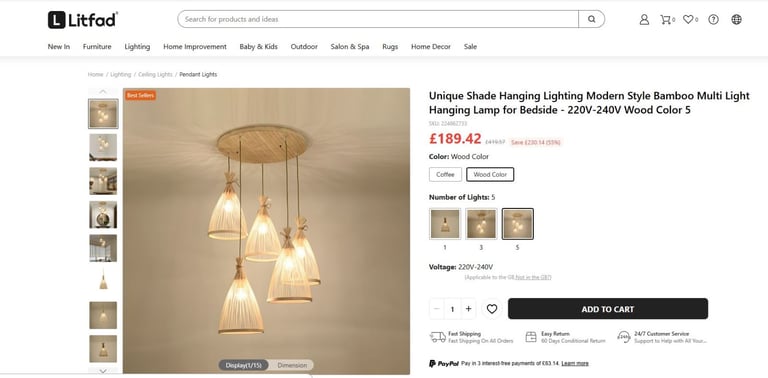This screenshot has height=378, width=768.
Task: Switch to the Dimension tab
Action: click(x=292, y=365)
